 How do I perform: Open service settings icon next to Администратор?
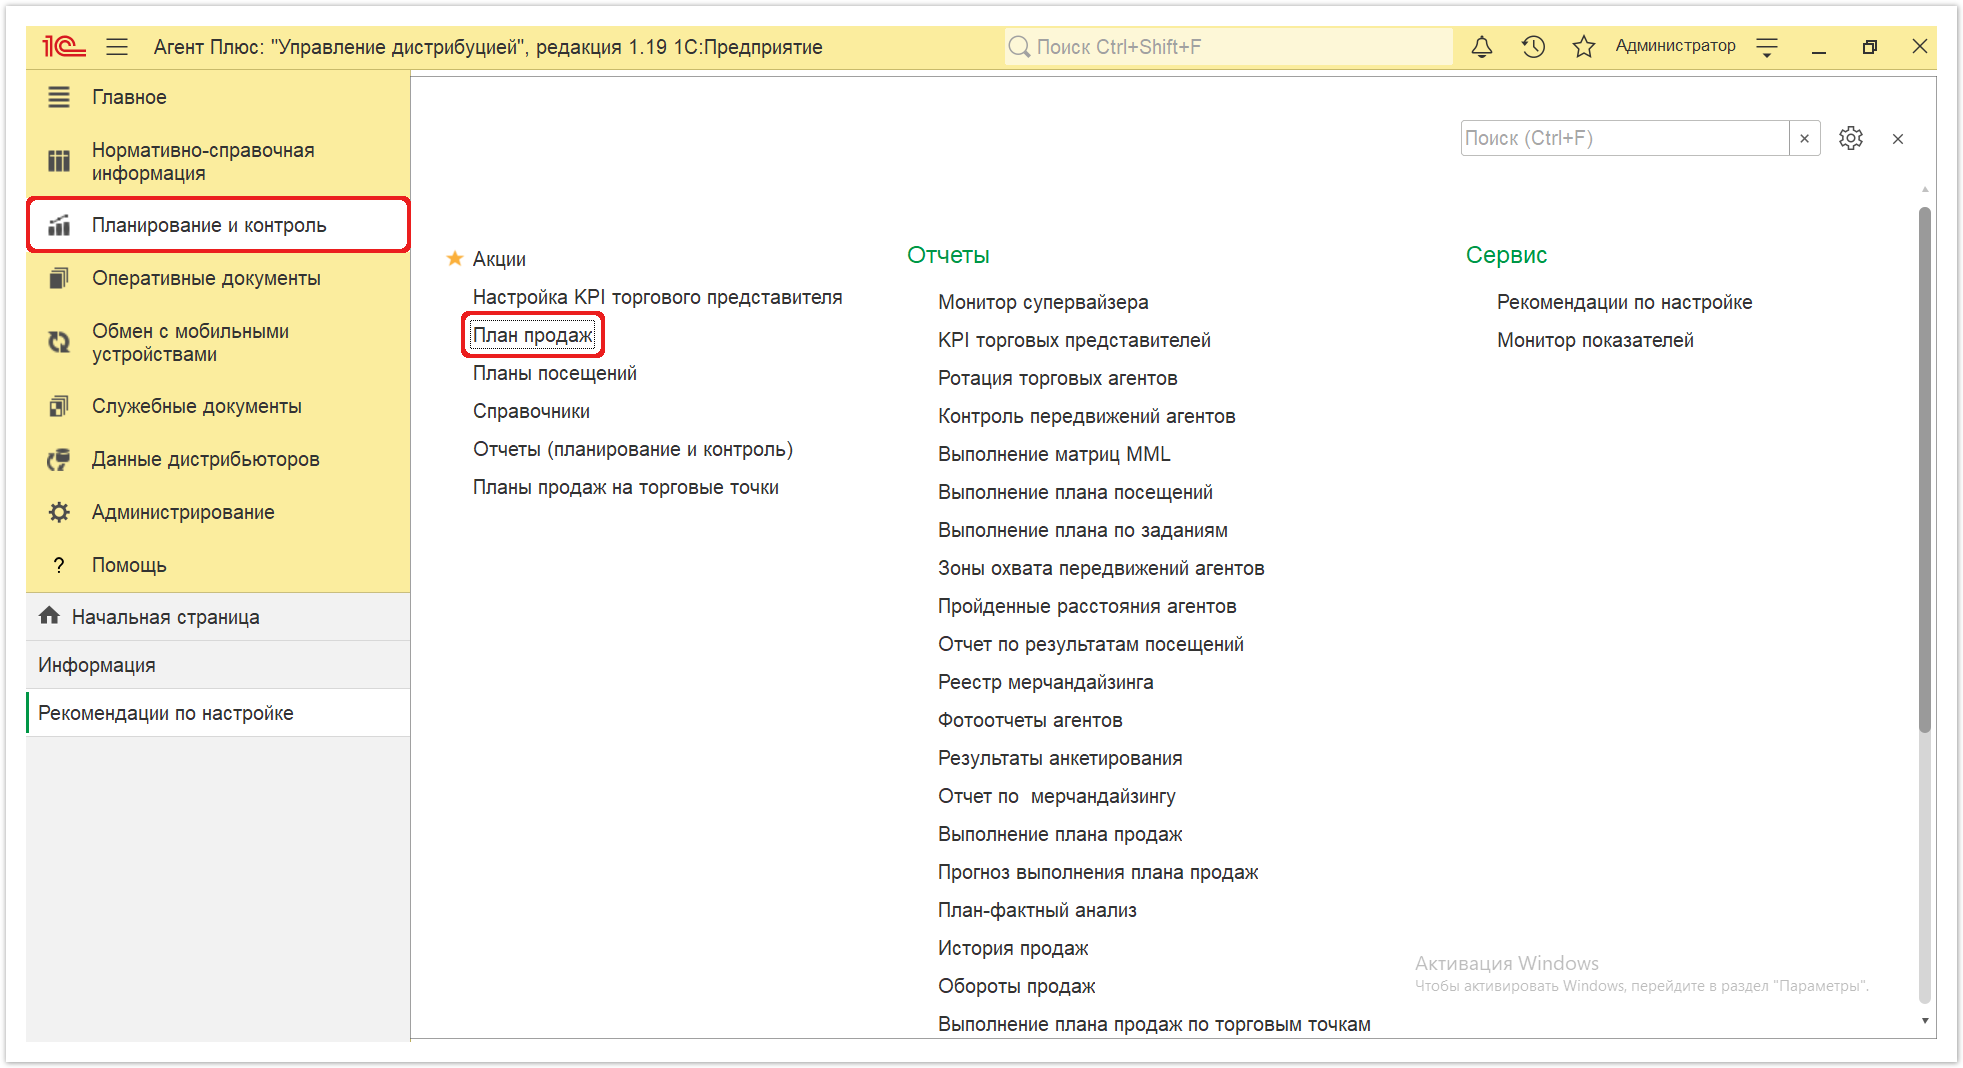(1767, 46)
